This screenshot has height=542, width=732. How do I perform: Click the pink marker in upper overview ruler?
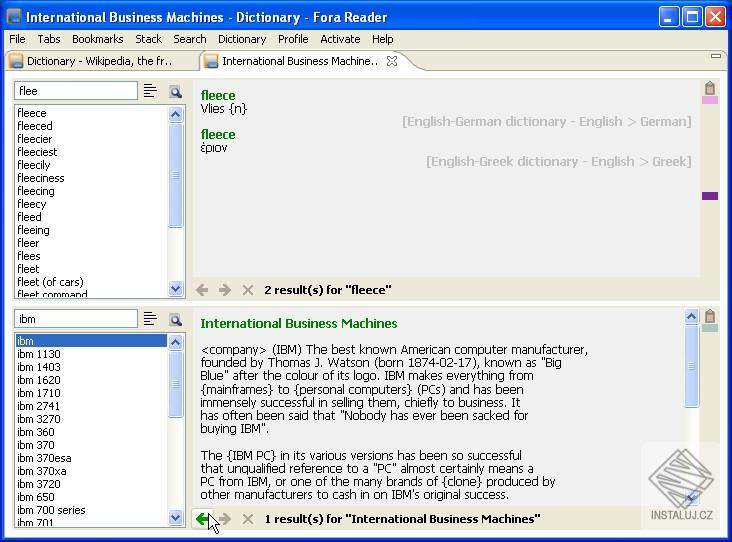(x=710, y=100)
